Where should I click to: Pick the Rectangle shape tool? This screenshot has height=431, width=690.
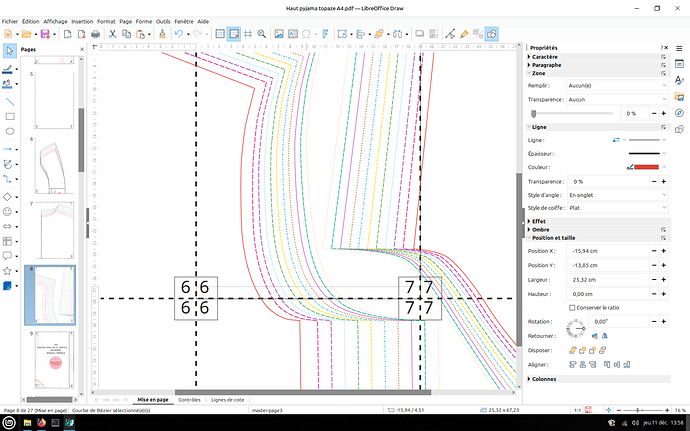(9, 116)
